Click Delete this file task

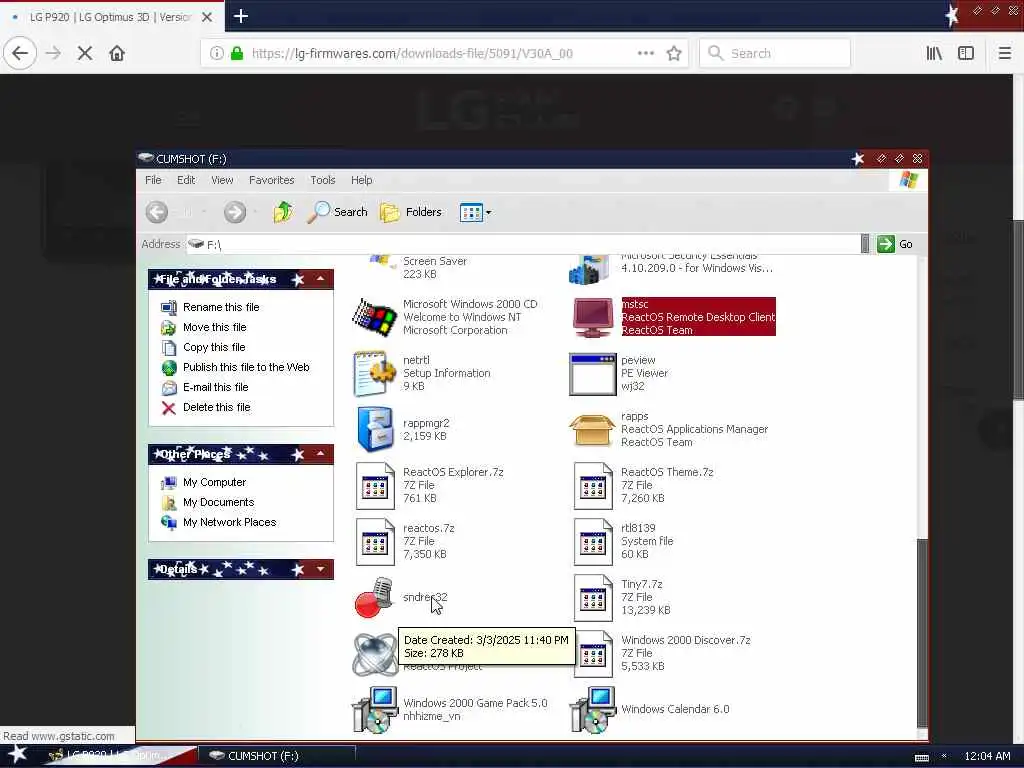click(x=216, y=408)
